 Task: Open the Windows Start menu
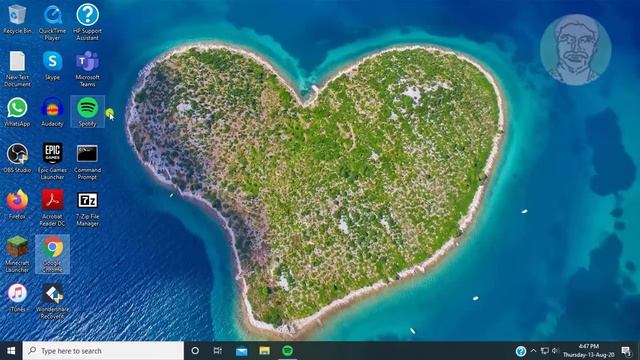pos(11,351)
